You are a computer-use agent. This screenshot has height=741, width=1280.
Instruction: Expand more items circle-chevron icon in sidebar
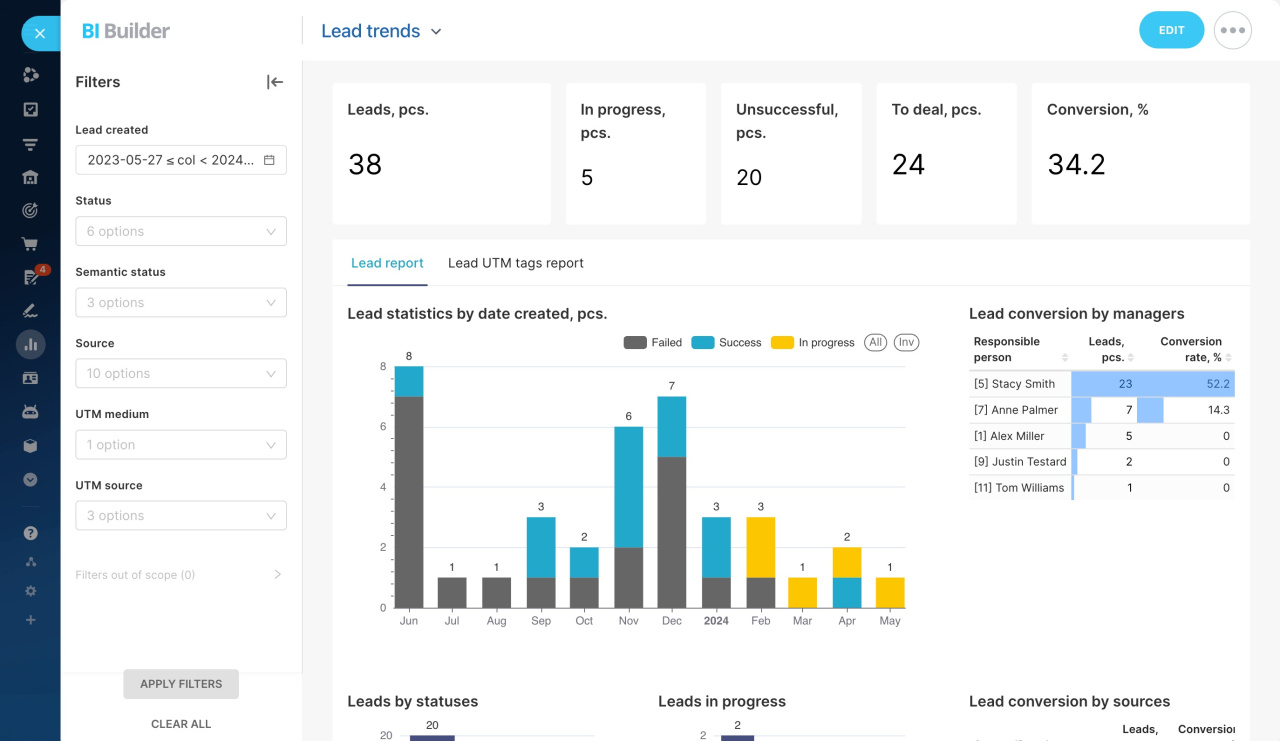[x=30, y=480]
